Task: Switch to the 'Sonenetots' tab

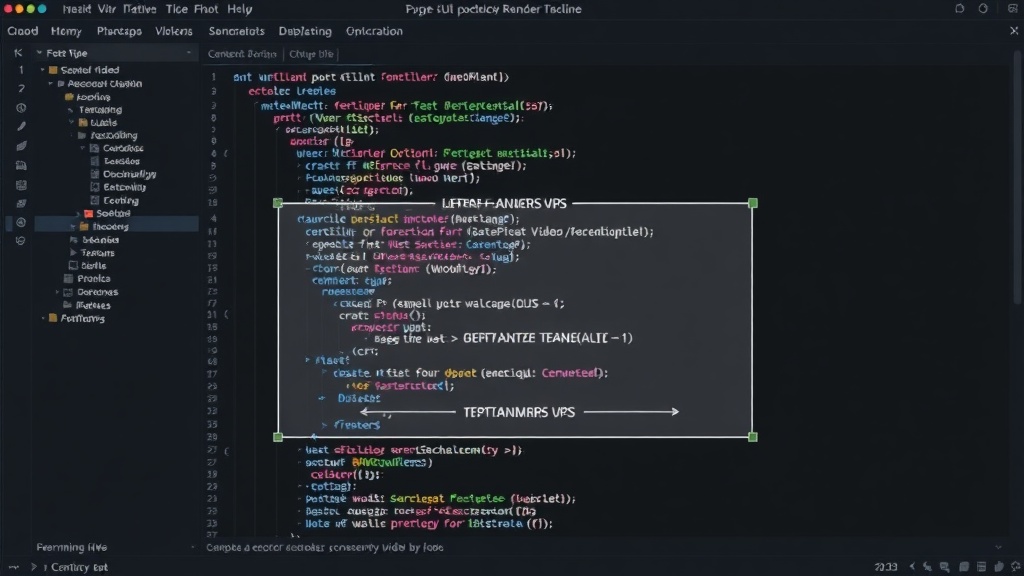Action: 236,31
